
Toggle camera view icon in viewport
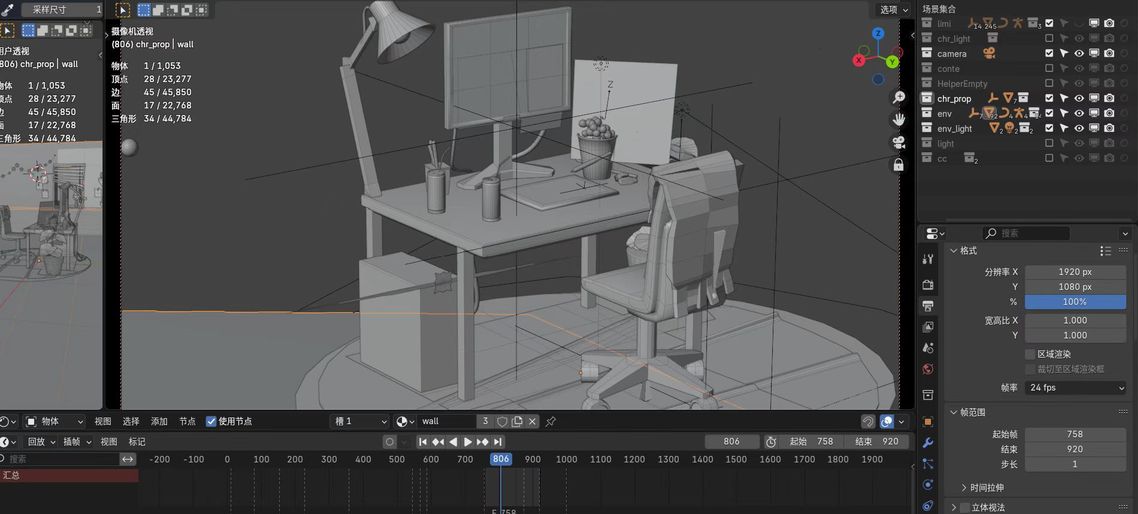899,142
